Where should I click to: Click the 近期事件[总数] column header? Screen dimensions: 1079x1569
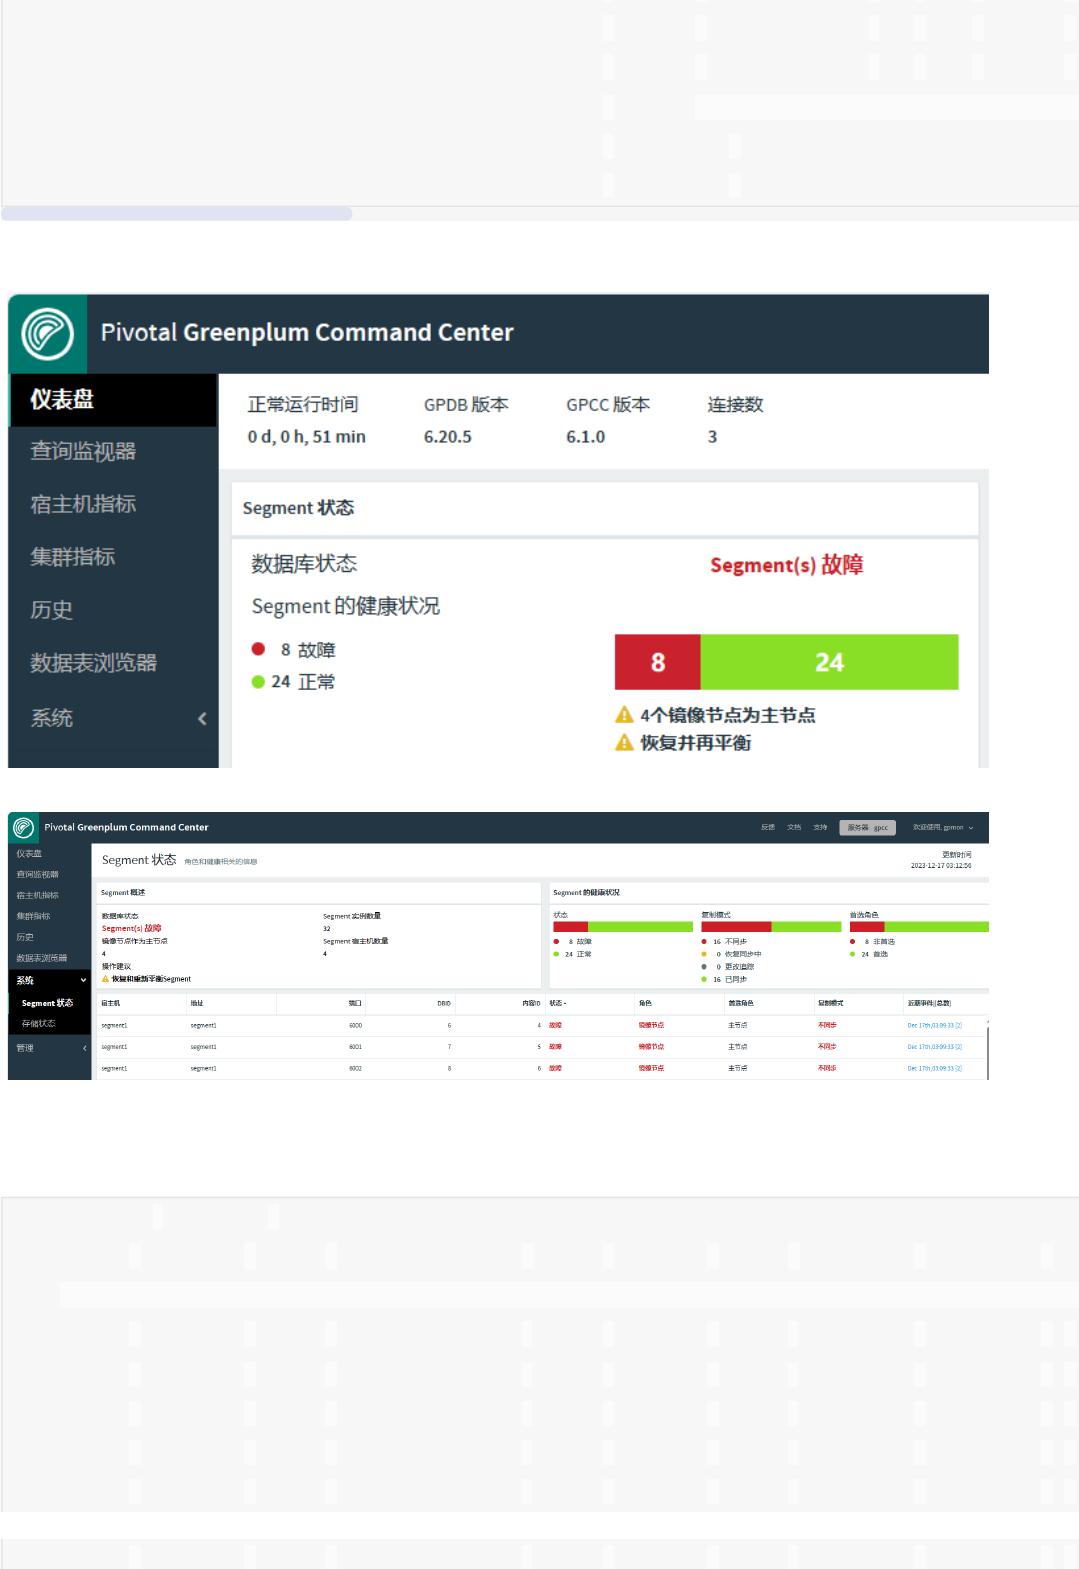[x=929, y=1003]
